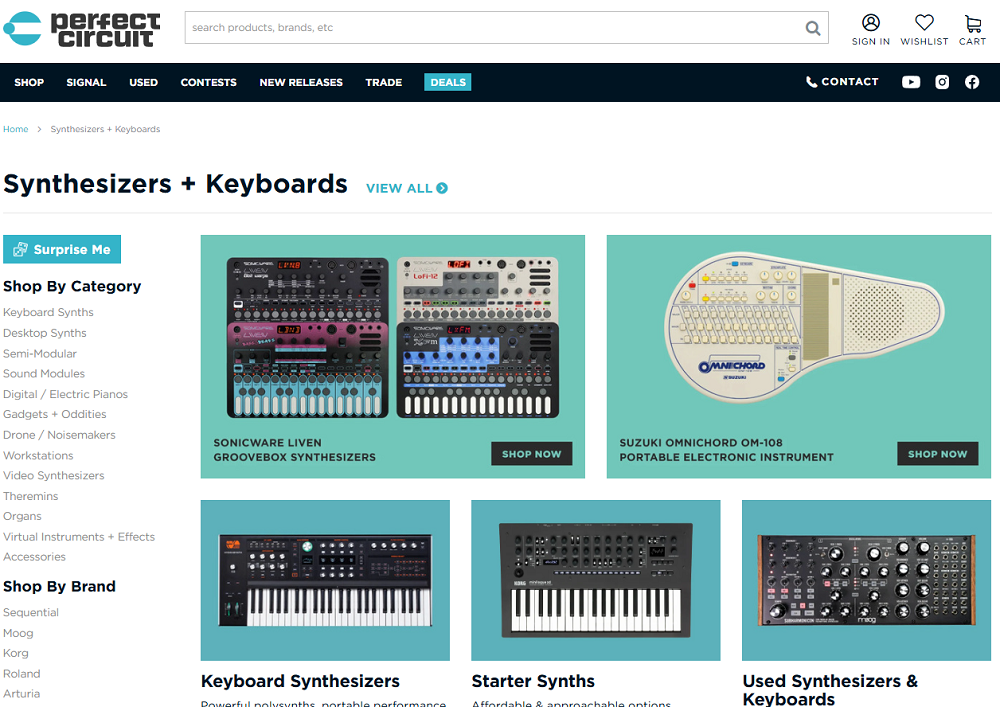Open the Keyboard Synthesizers thumbnail image
The image size is (1000, 707).
click(325, 580)
